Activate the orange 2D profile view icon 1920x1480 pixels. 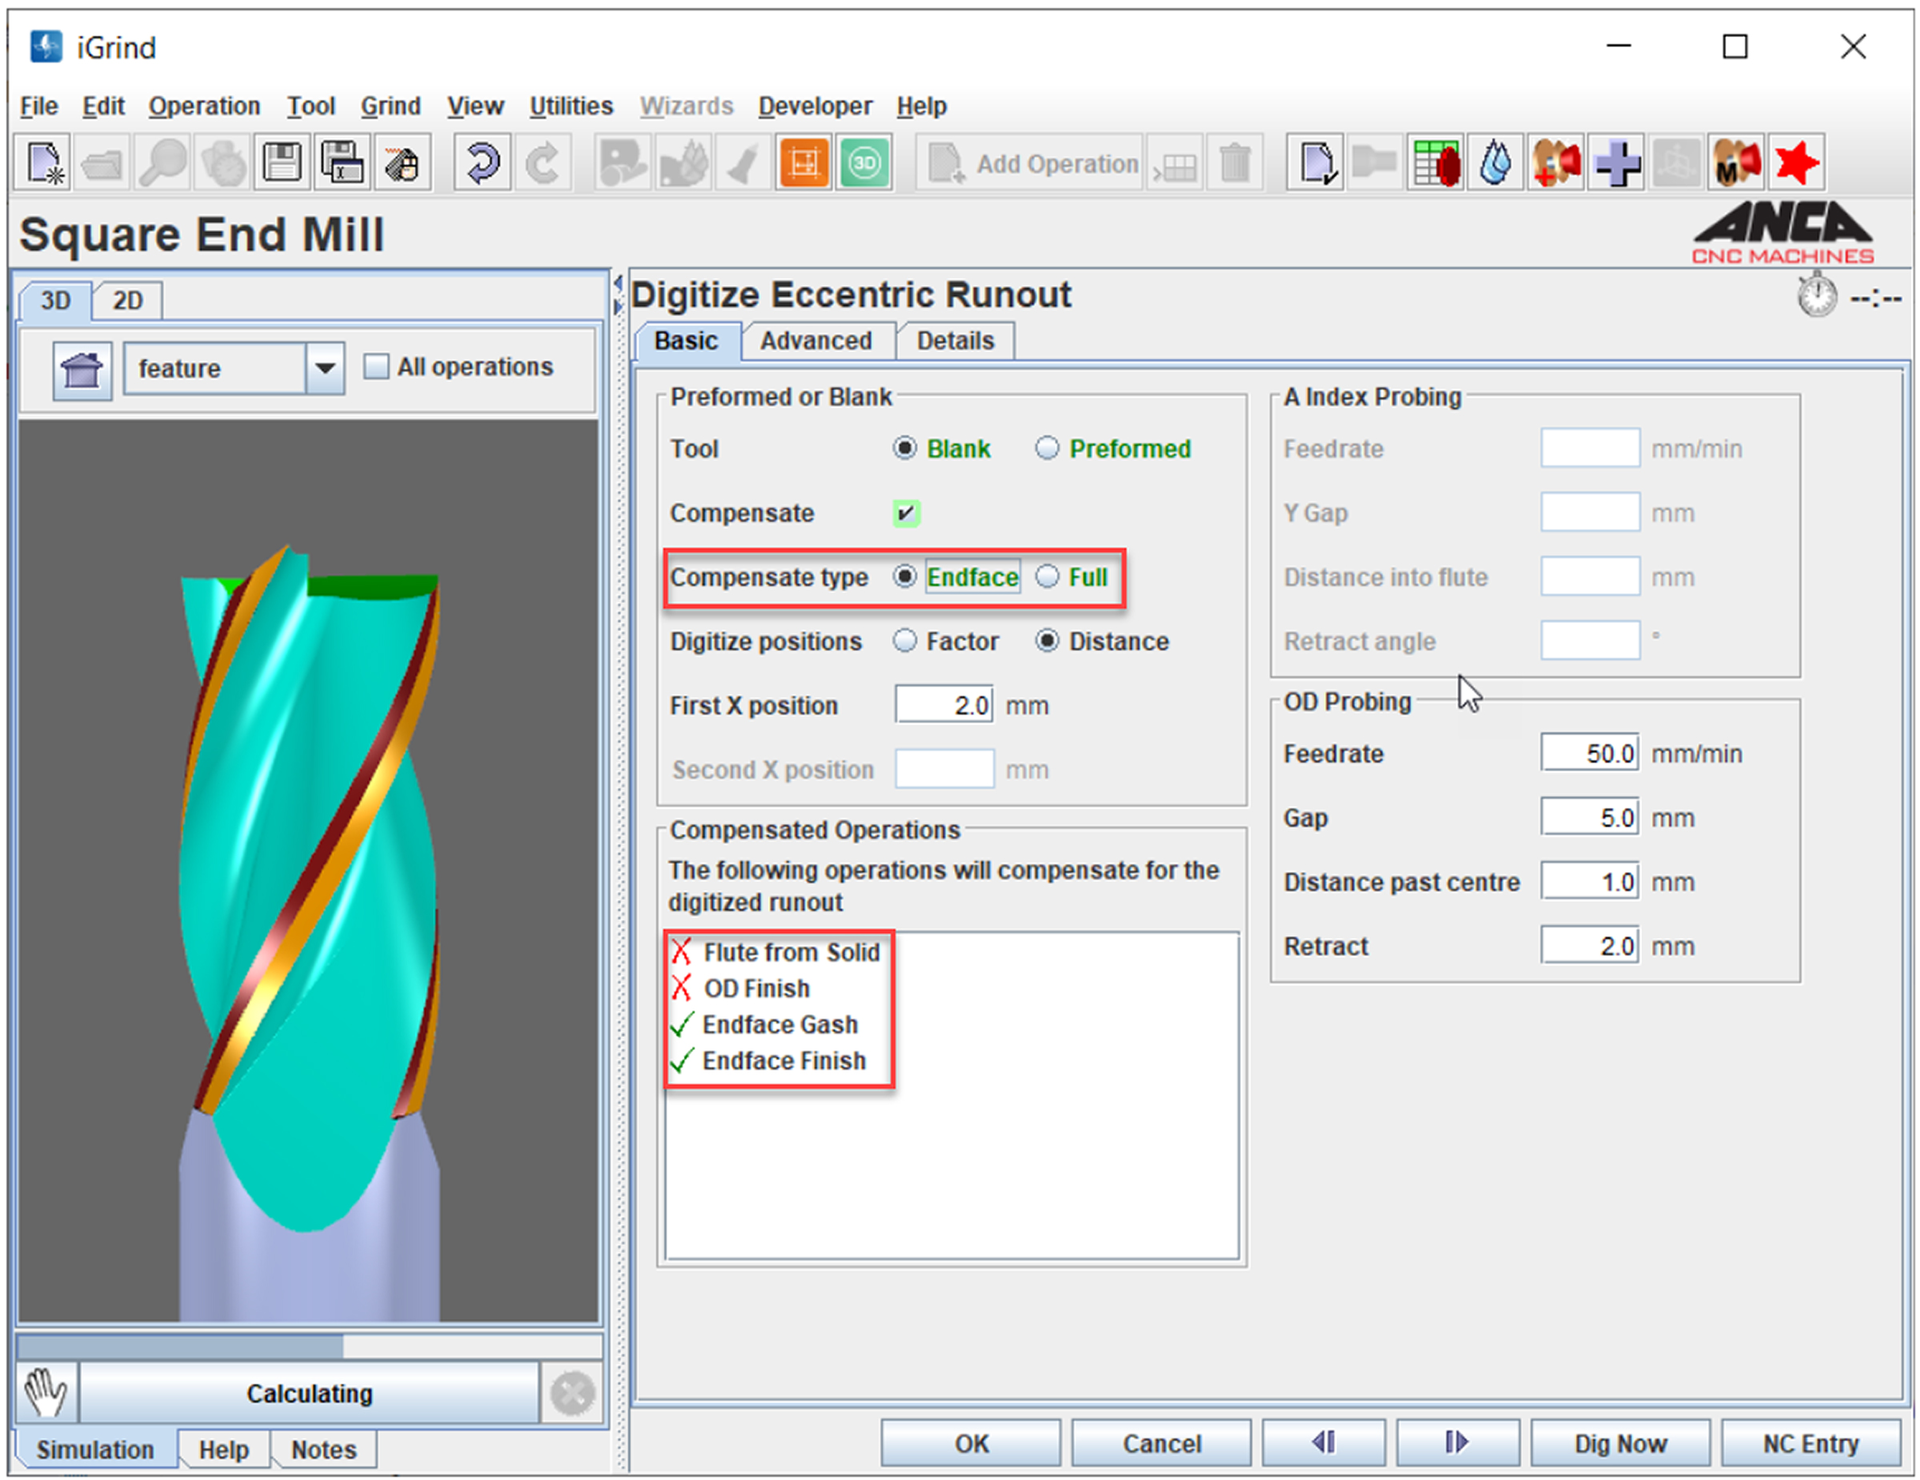[803, 162]
